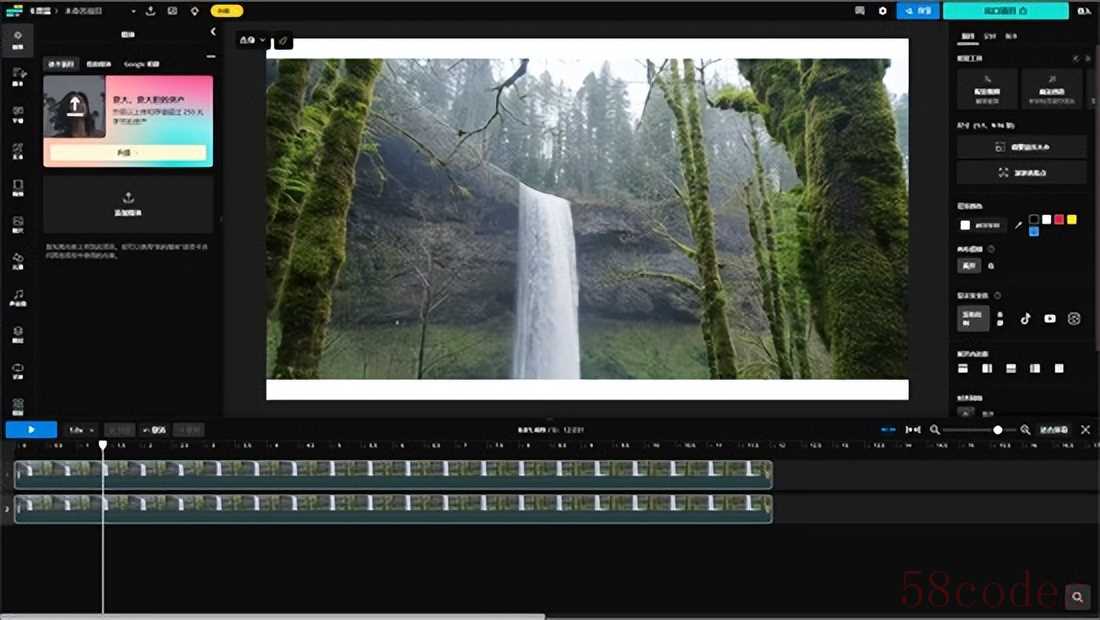
Task: Click the settings gear icon in top bar
Action: click(882, 11)
